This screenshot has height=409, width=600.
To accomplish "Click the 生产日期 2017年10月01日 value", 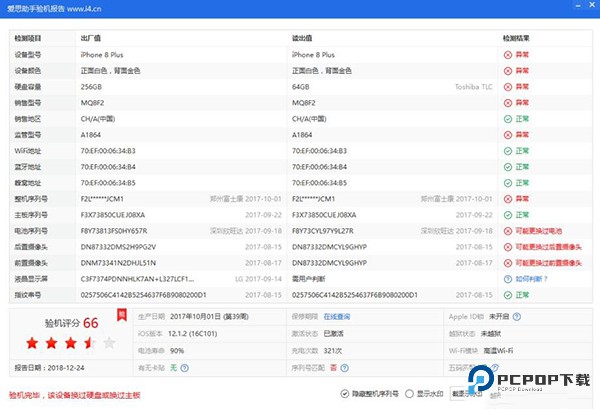I will (x=209, y=316).
